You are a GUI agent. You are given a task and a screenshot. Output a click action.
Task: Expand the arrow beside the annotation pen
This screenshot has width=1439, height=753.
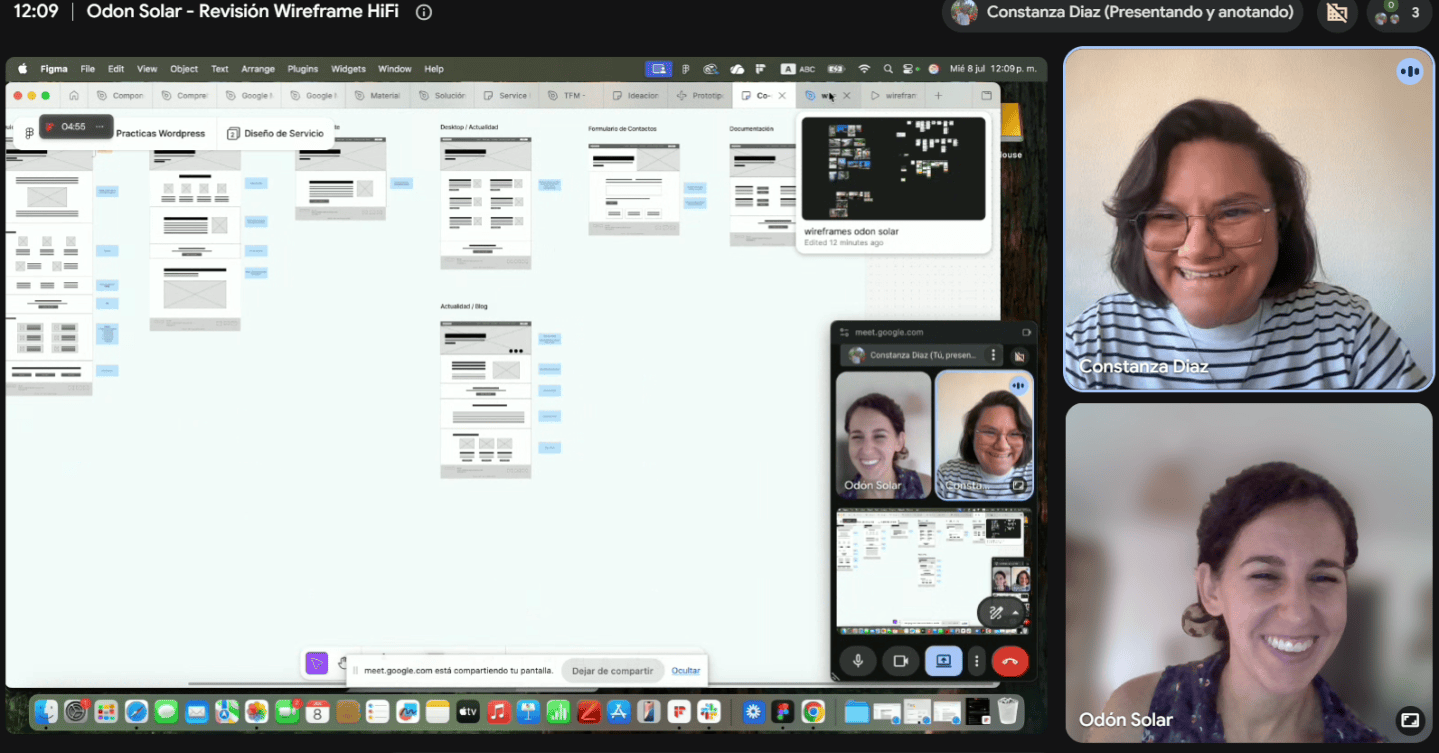[x=1016, y=613]
